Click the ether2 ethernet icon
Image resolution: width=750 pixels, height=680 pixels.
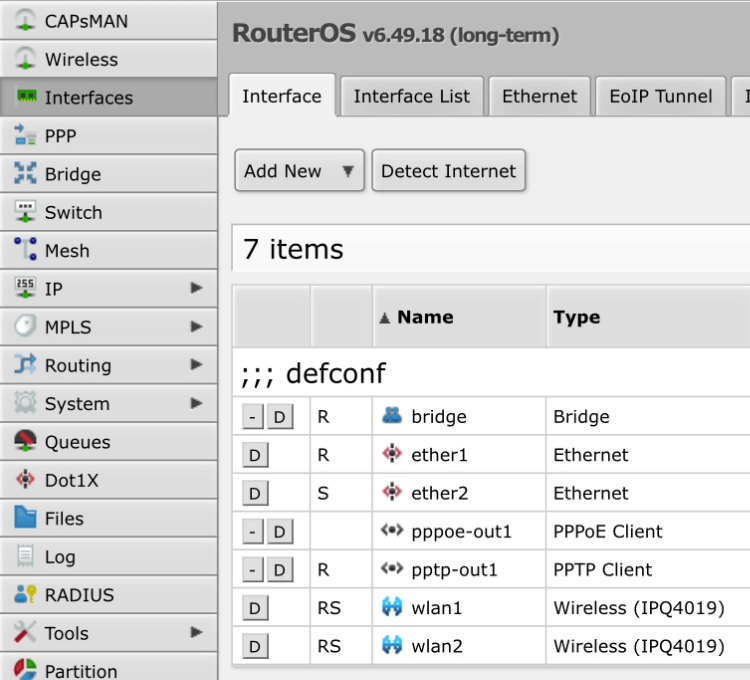(x=392, y=492)
